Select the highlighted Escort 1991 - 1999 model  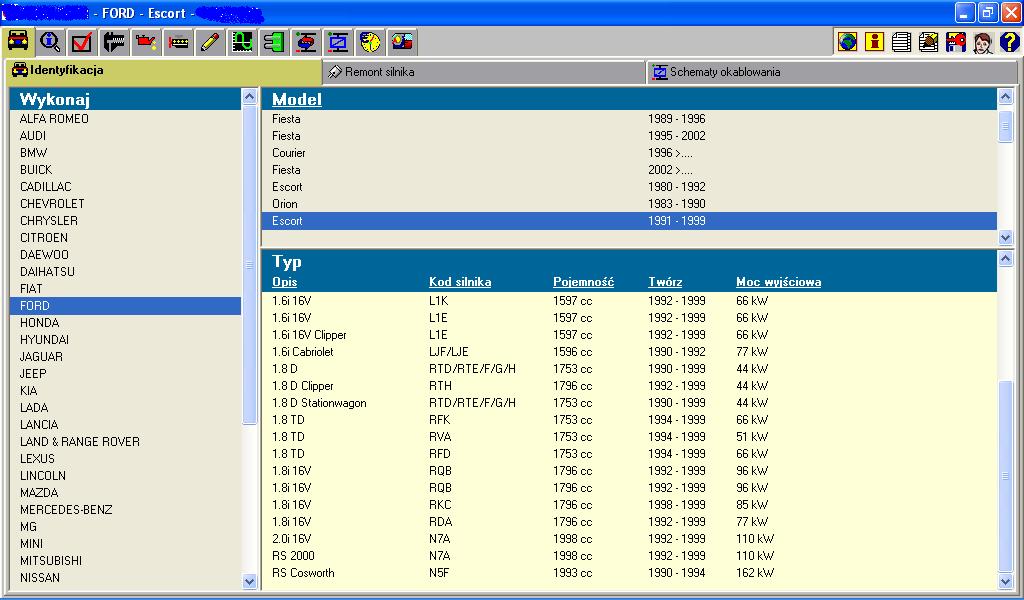pyautogui.click(x=629, y=221)
